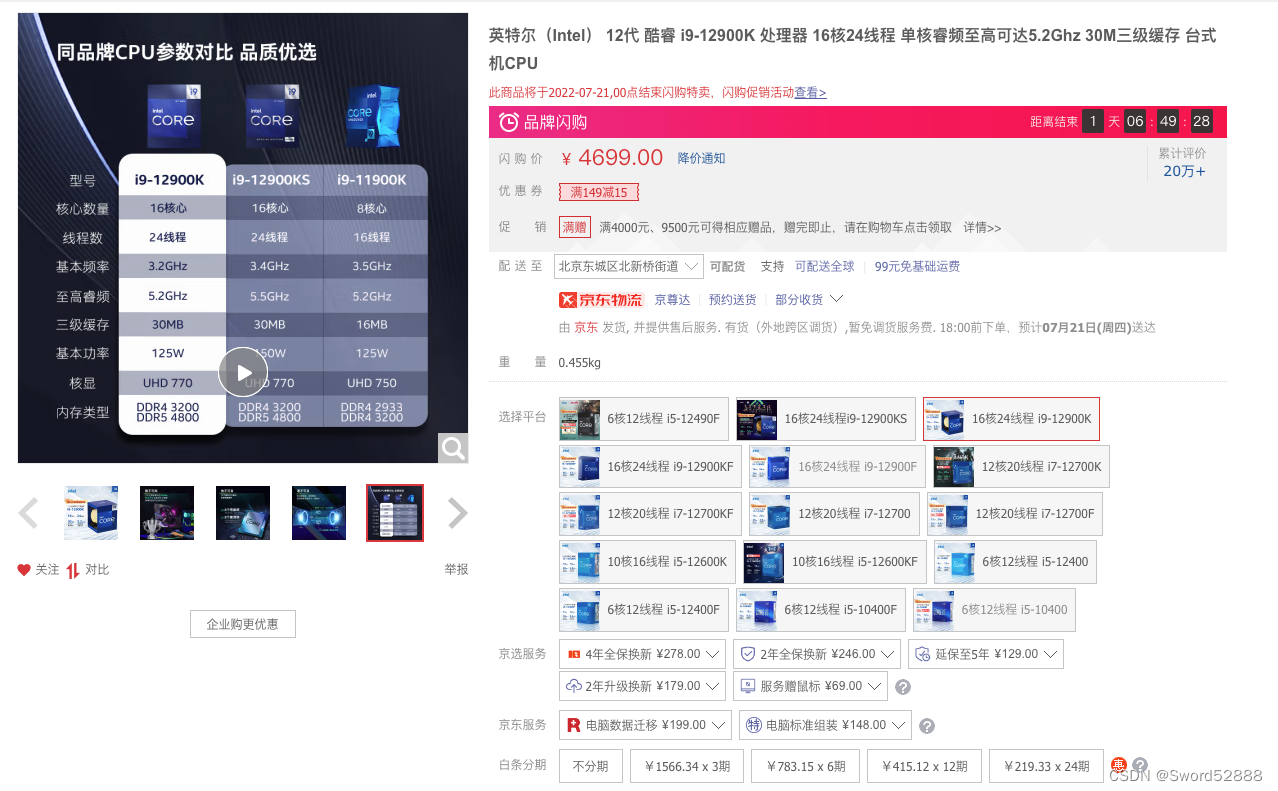Screen dimensions: 1278x791
Task: Select the 不分期 installment option
Action: point(590,765)
